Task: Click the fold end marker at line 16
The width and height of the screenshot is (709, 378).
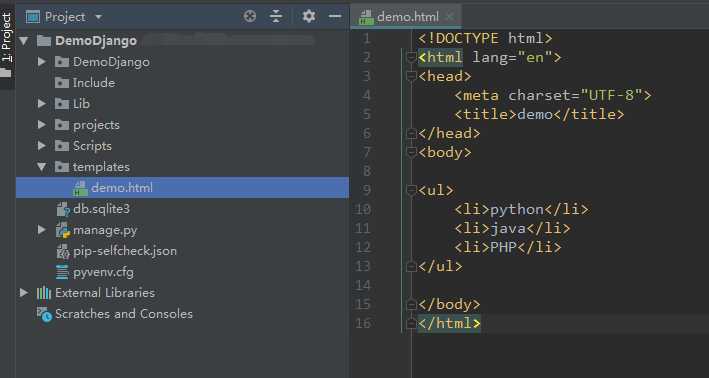Action: [x=411, y=323]
